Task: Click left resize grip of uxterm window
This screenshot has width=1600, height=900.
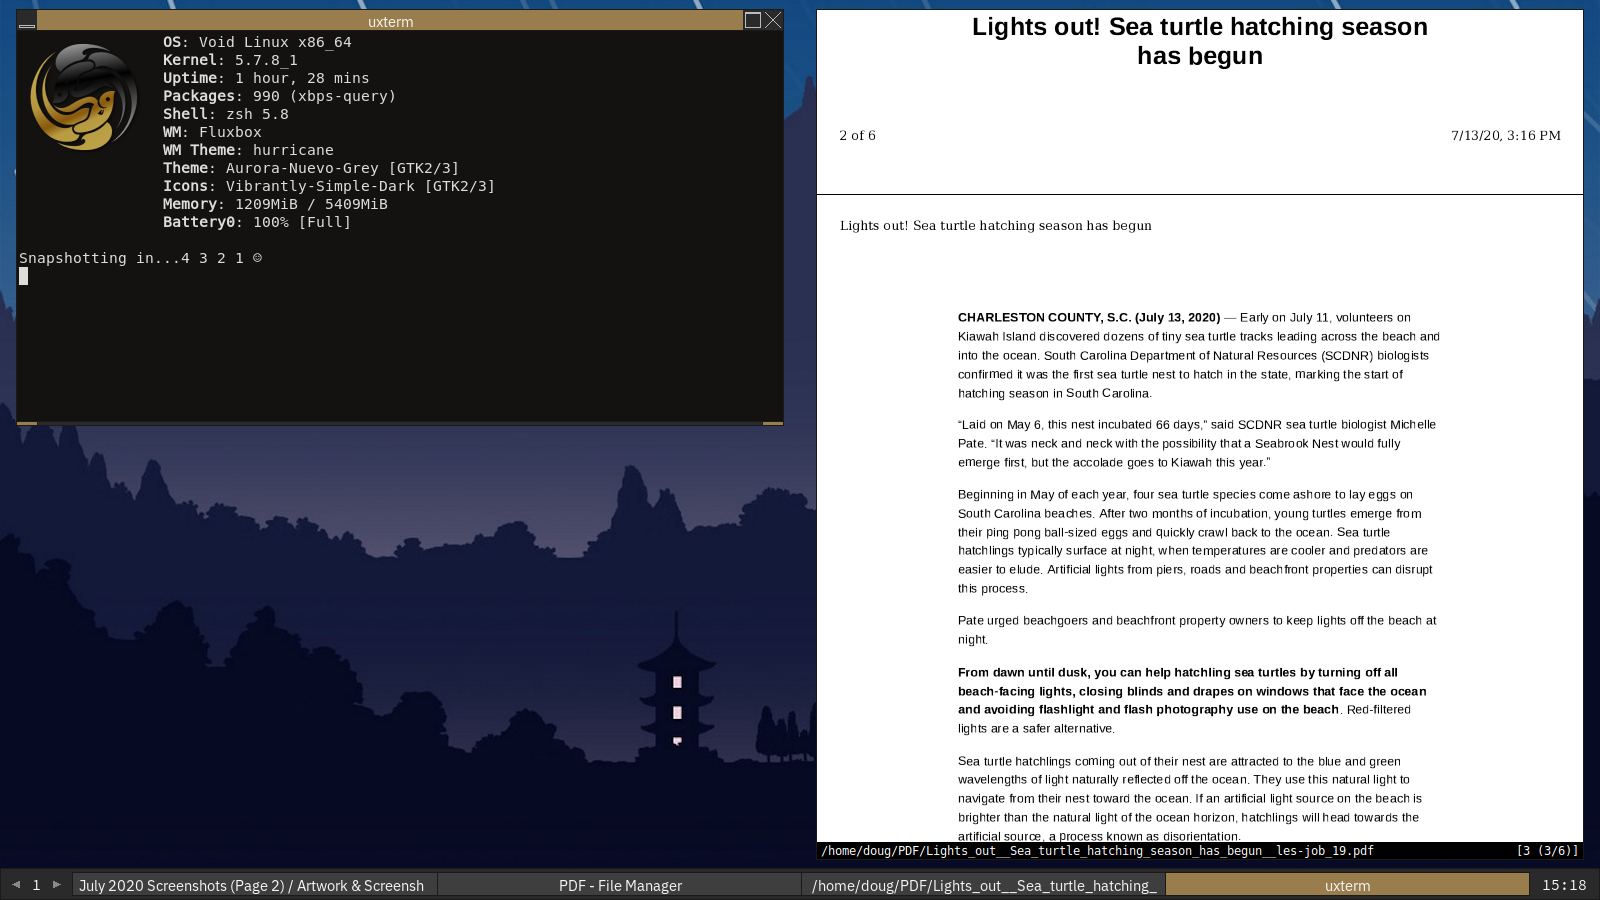Action: tap(27, 423)
